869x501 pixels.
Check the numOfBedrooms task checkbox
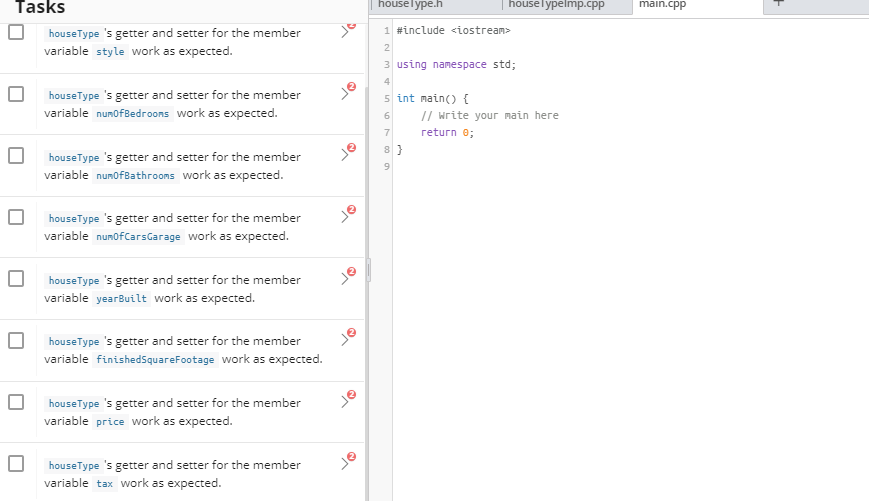pos(16,94)
